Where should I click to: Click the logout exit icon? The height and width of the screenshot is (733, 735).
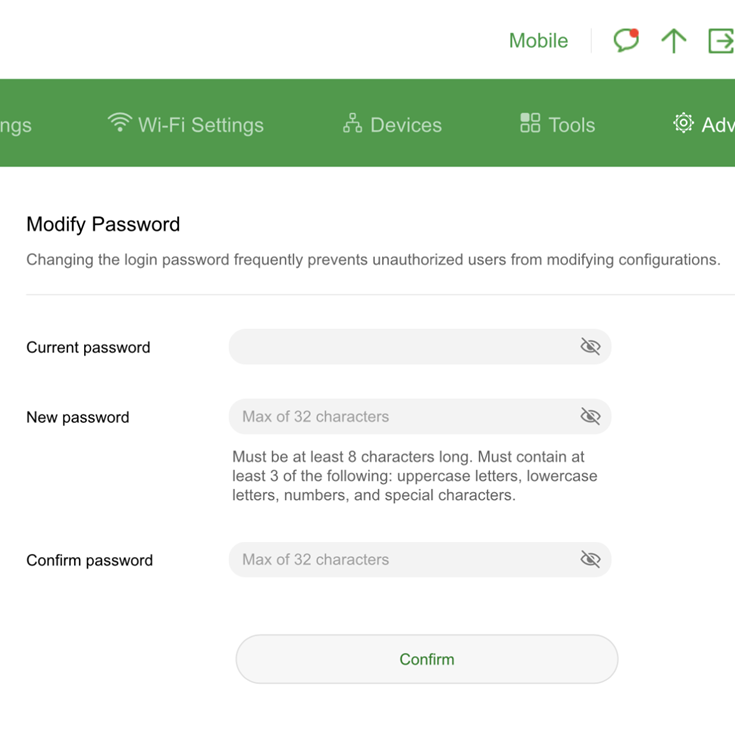(x=720, y=40)
